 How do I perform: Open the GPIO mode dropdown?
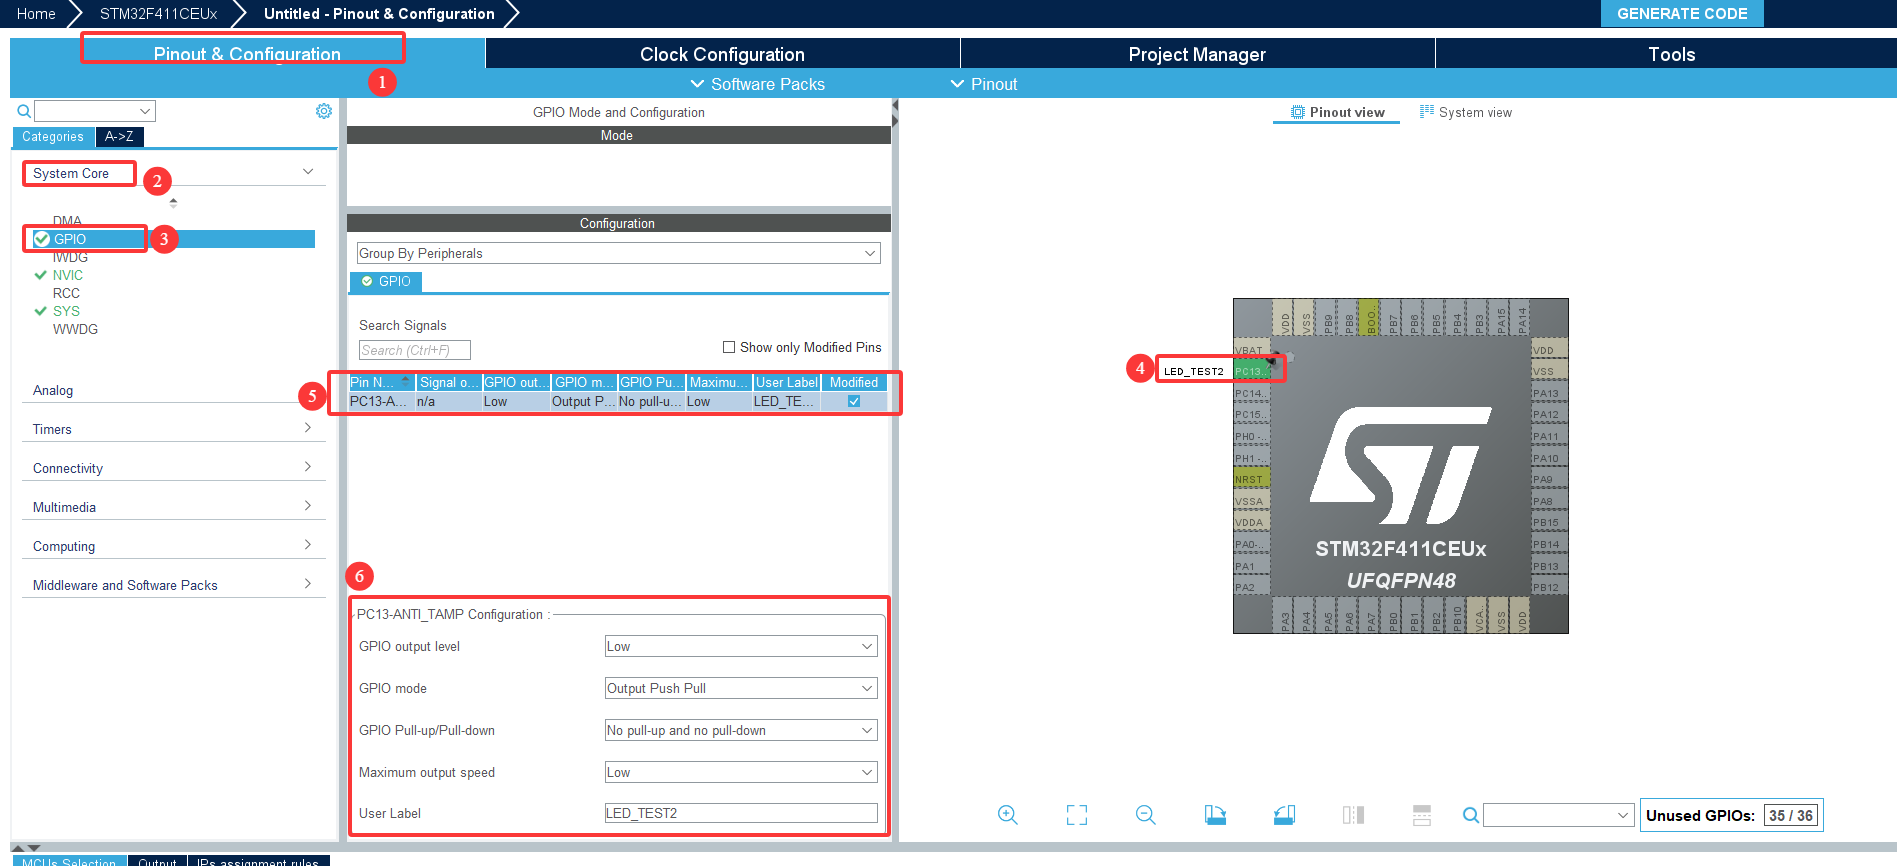tap(741, 688)
